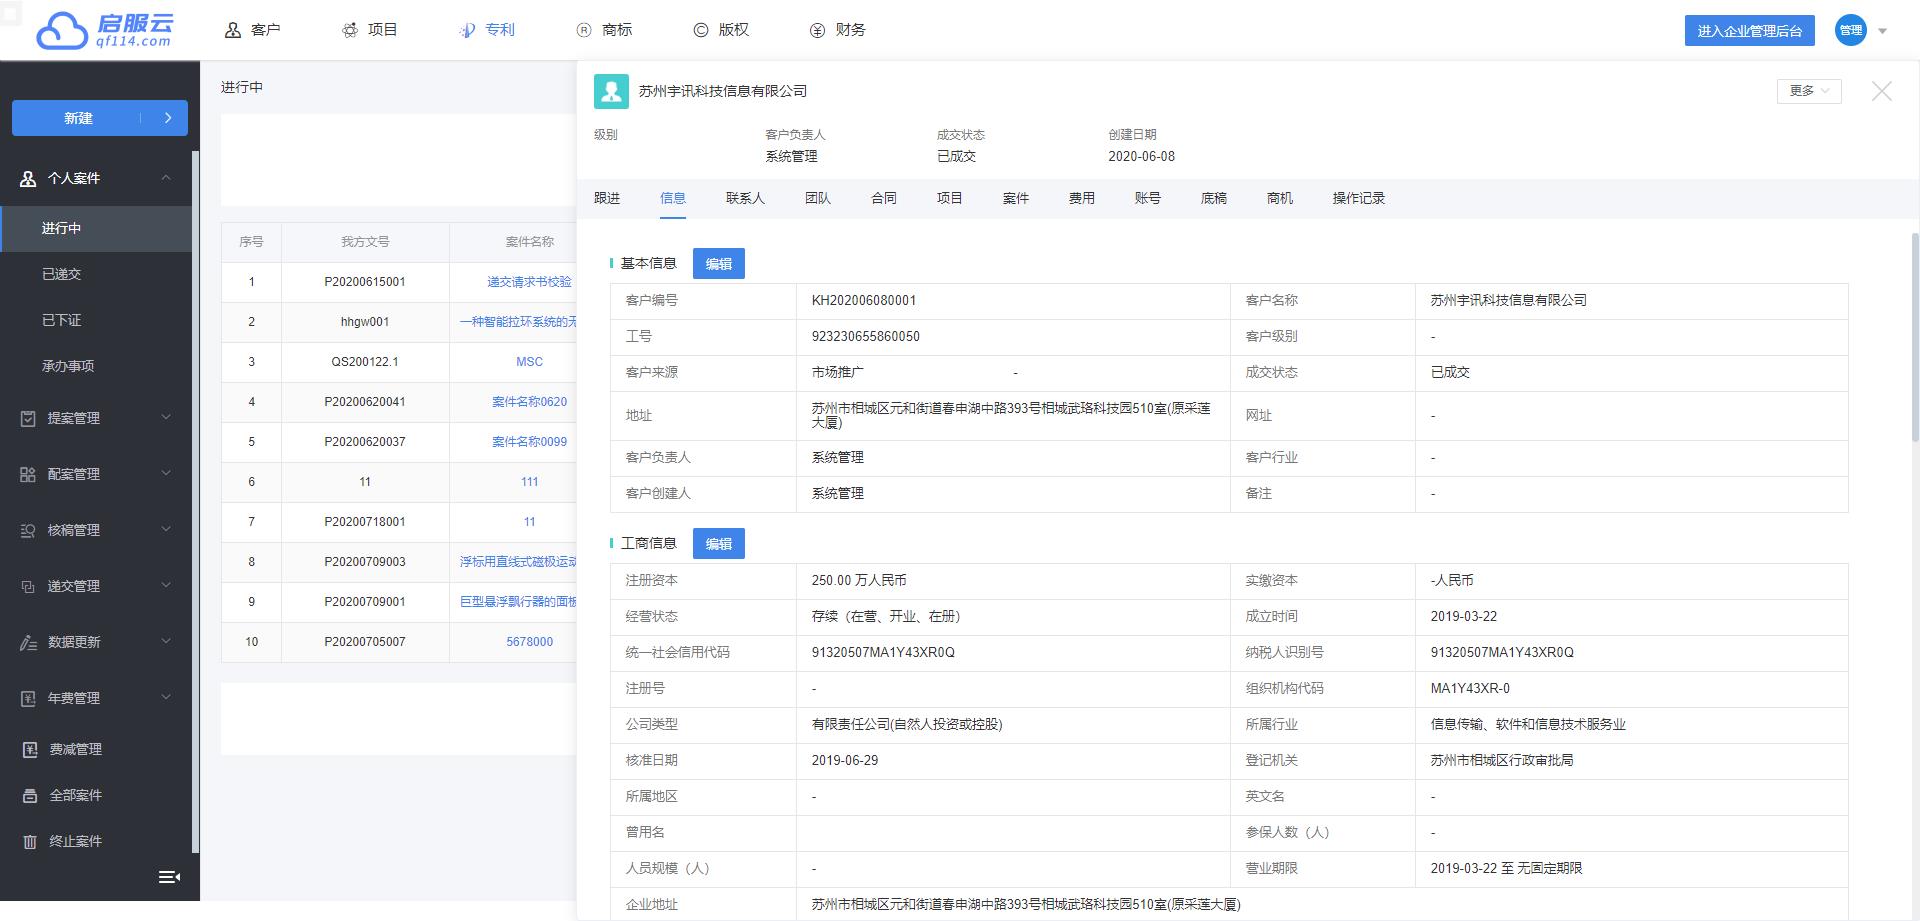This screenshot has height=921, width=1920.
Task: Open case link 5678000
Action: (x=529, y=642)
